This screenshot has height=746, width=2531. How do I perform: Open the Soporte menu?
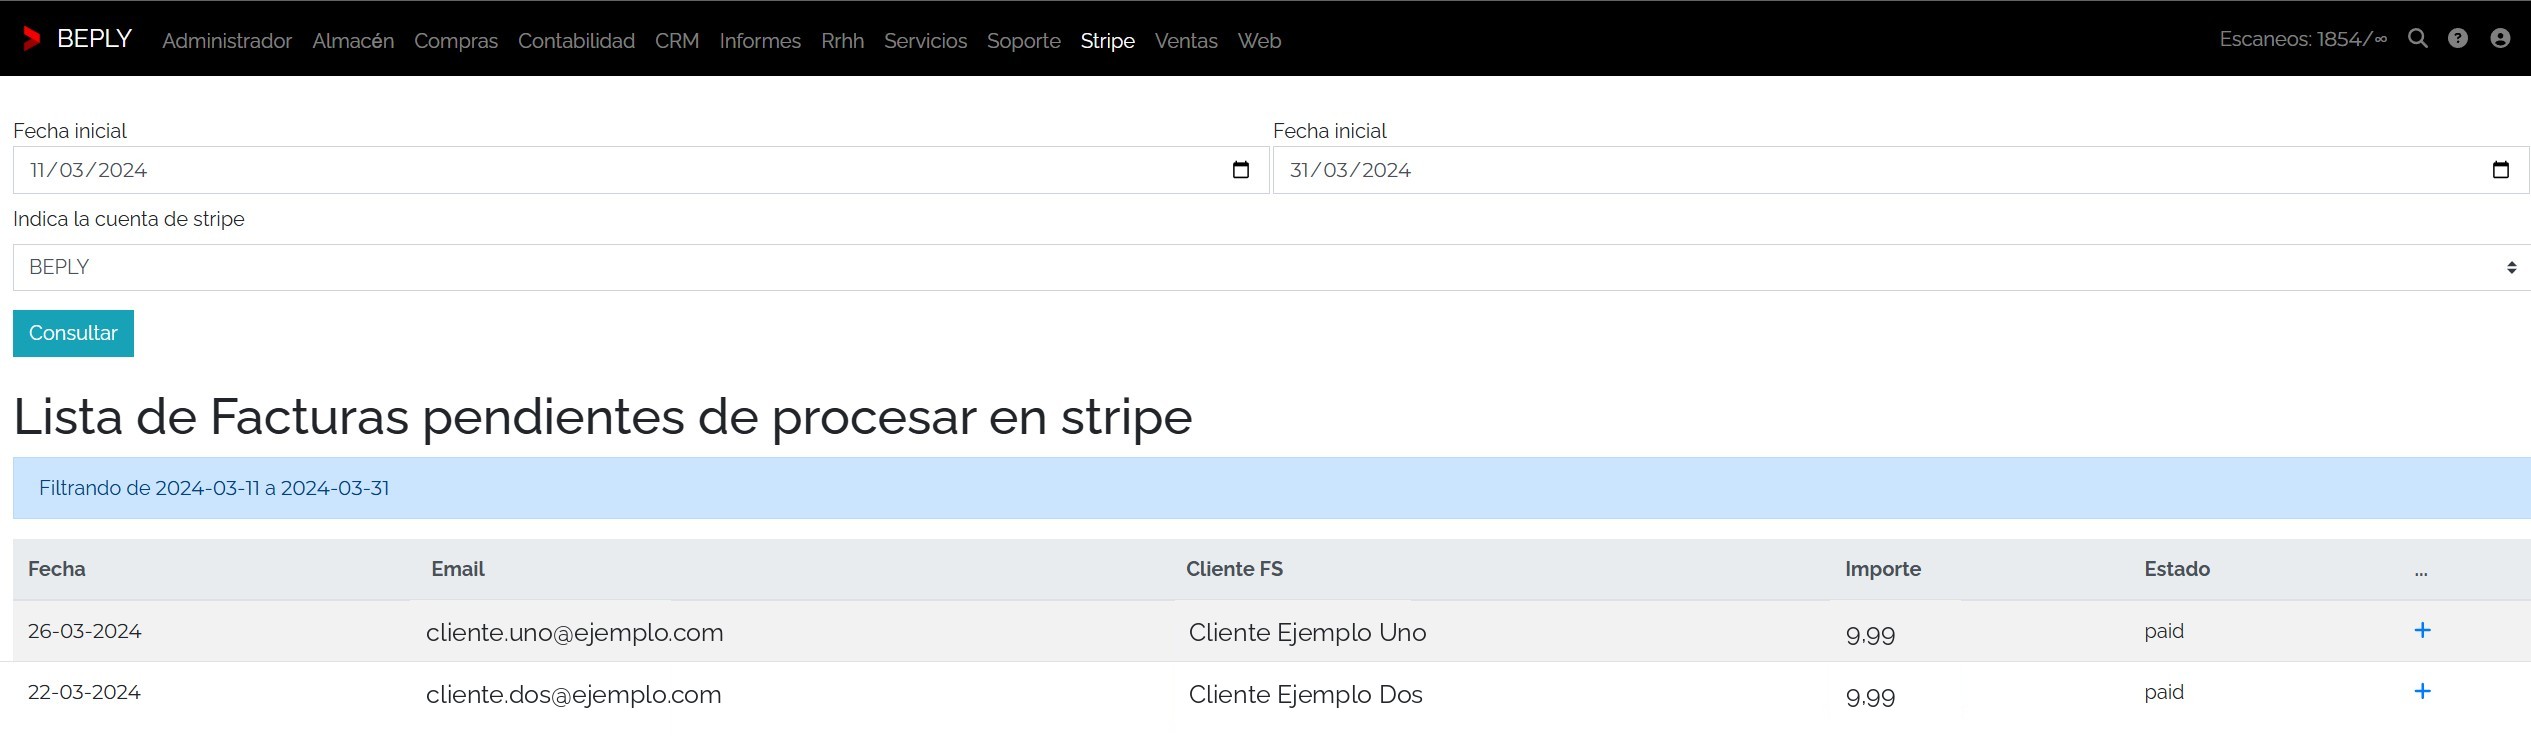pos(1023,41)
